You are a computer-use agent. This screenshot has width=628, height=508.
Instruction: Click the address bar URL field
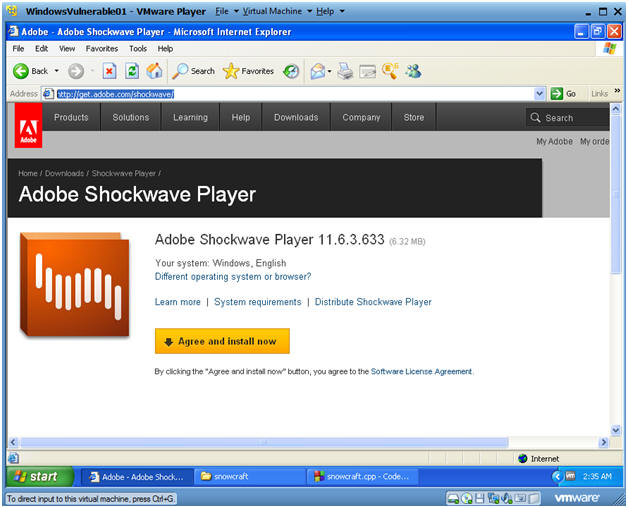point(294,94)
